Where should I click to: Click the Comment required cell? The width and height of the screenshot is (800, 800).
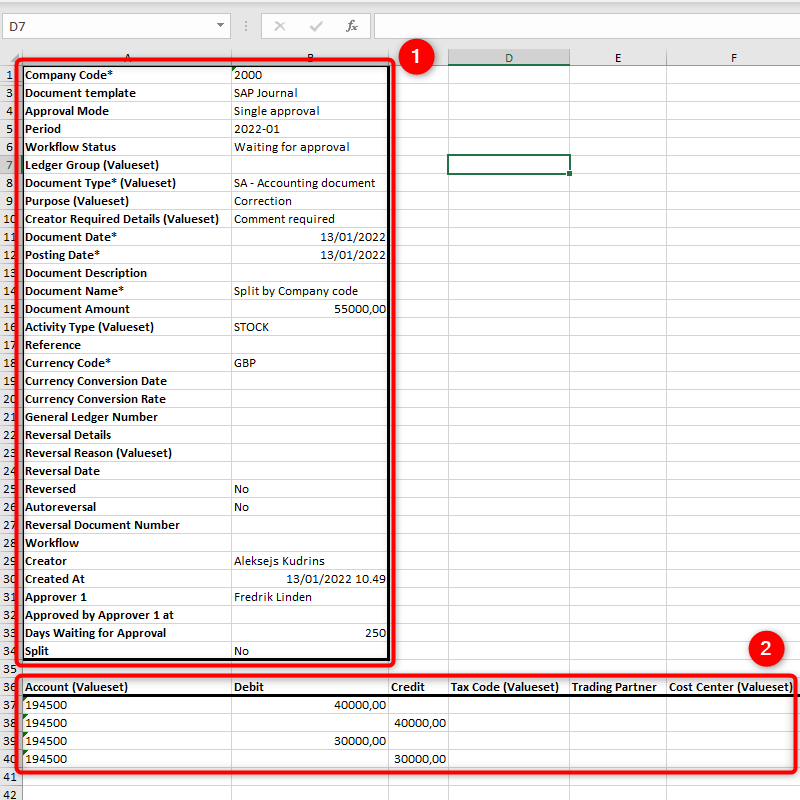pos(309,219)
